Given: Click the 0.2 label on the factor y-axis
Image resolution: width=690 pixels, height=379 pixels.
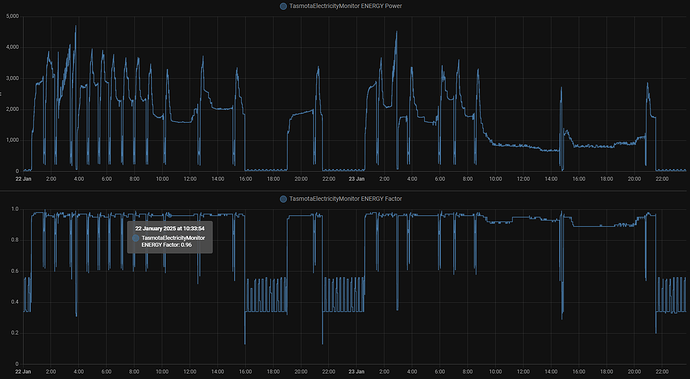Looking at the screenshot, I should (x=15, y=333).
